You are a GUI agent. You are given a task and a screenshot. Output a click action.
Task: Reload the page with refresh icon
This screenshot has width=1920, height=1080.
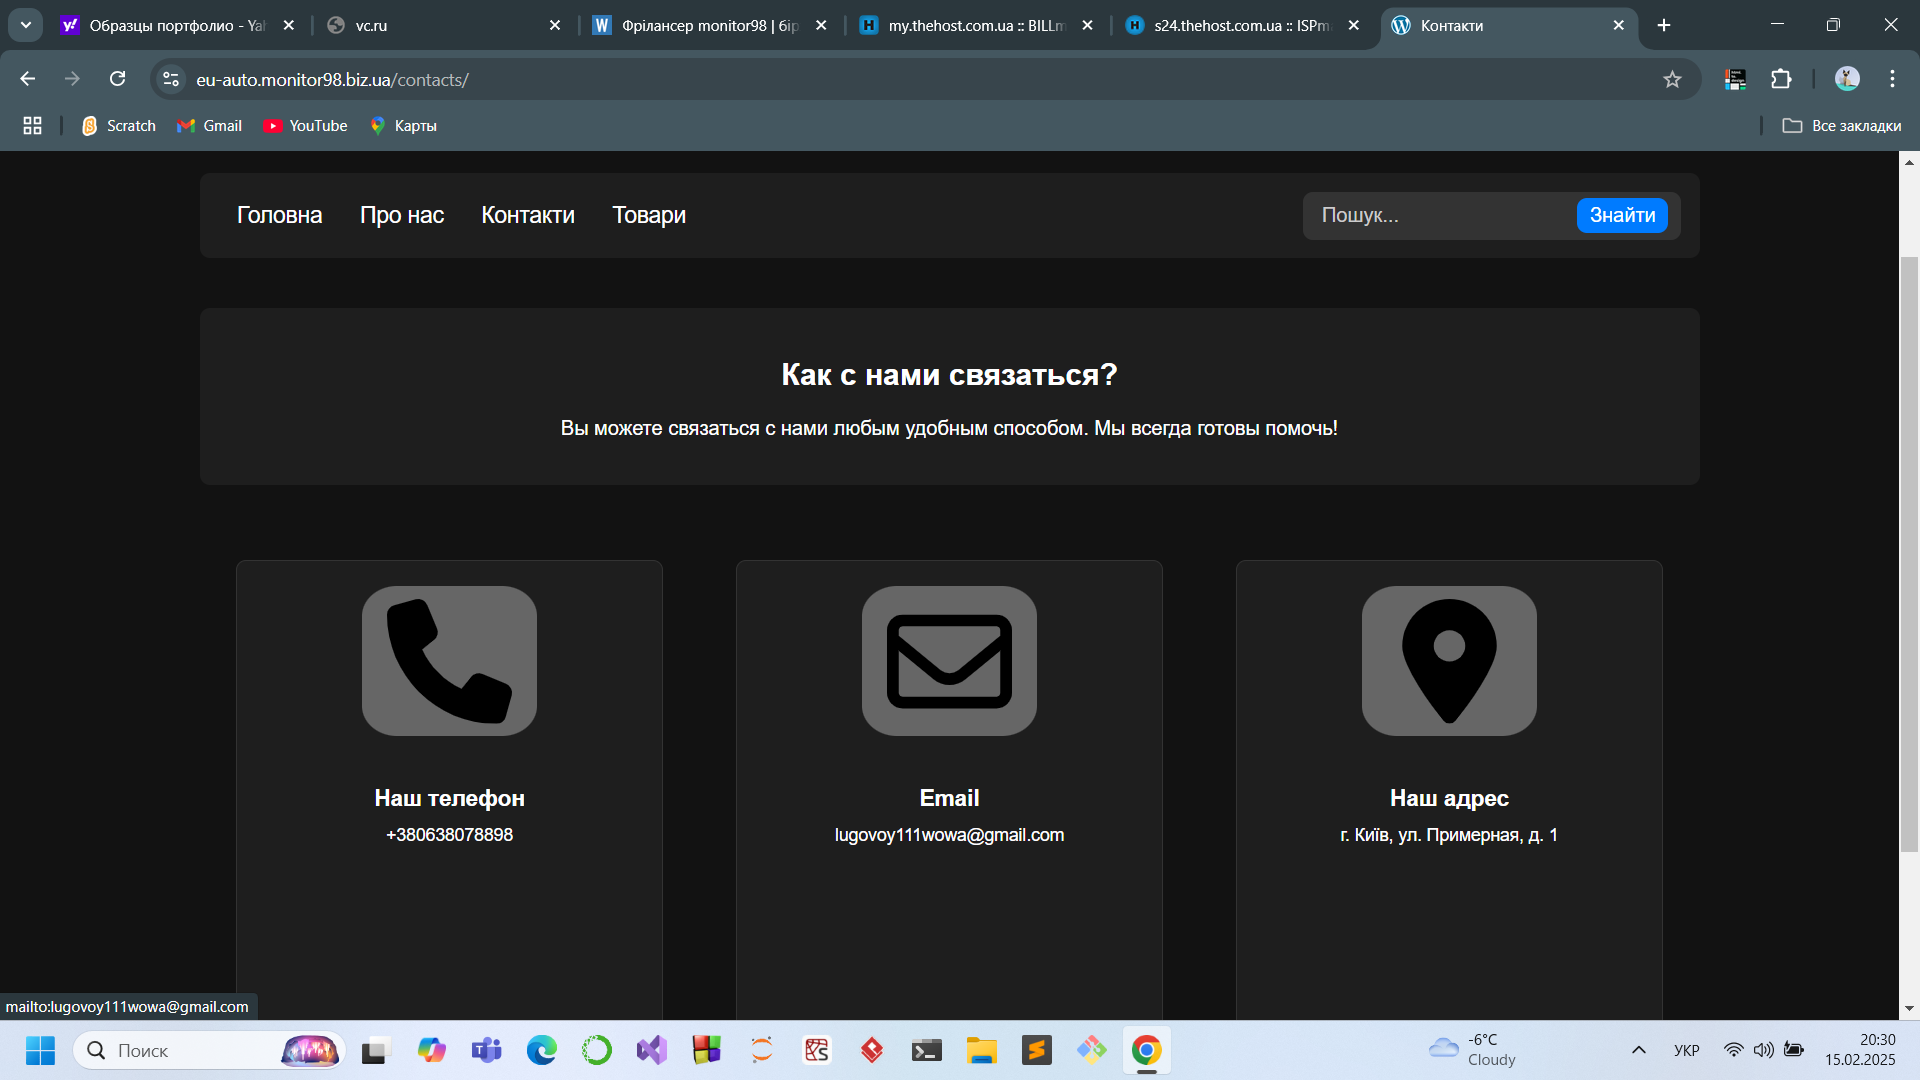117,79
